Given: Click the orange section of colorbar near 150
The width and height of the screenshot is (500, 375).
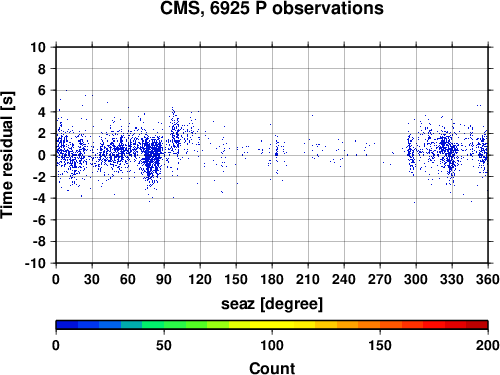Looking at the screenshot, I should click(x=380, y=325).
